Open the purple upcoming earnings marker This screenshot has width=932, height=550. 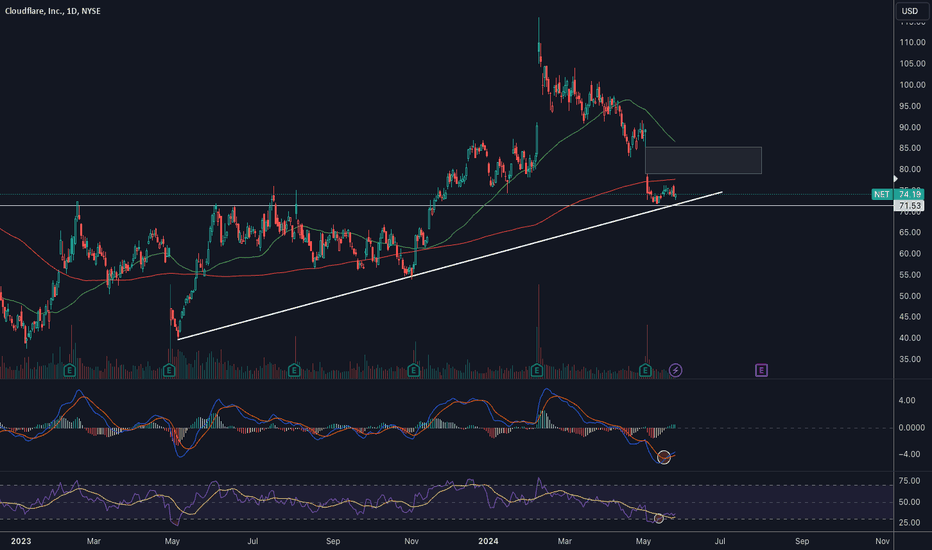(761, 370)
